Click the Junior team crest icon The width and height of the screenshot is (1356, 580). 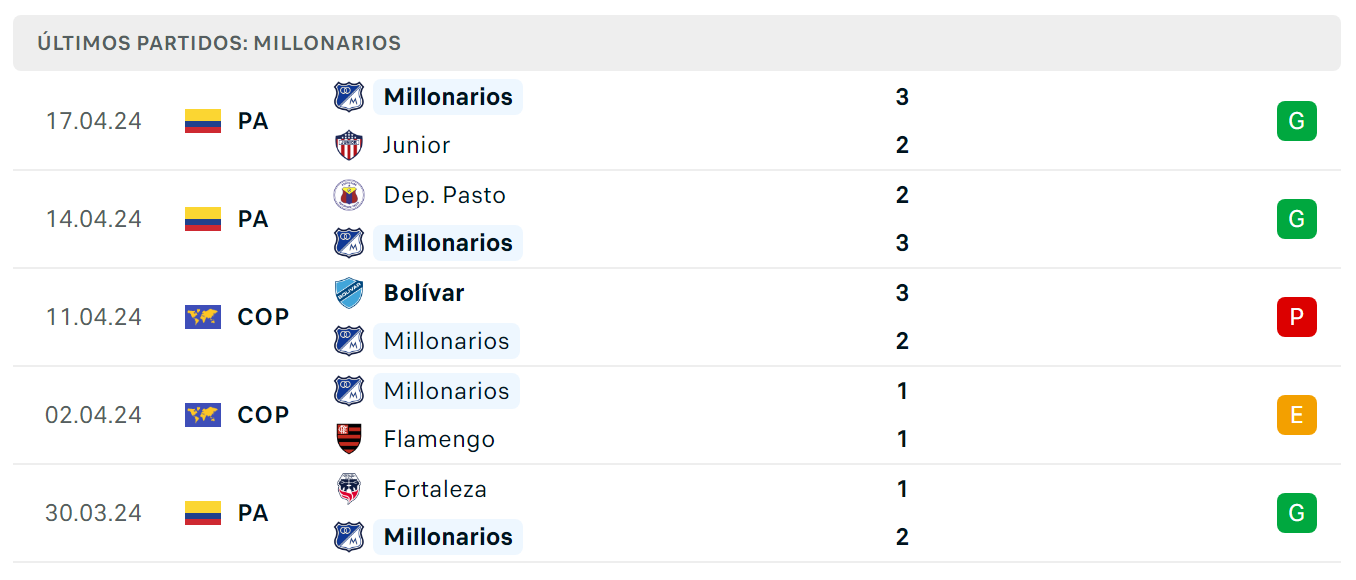(x=348, y=145)
